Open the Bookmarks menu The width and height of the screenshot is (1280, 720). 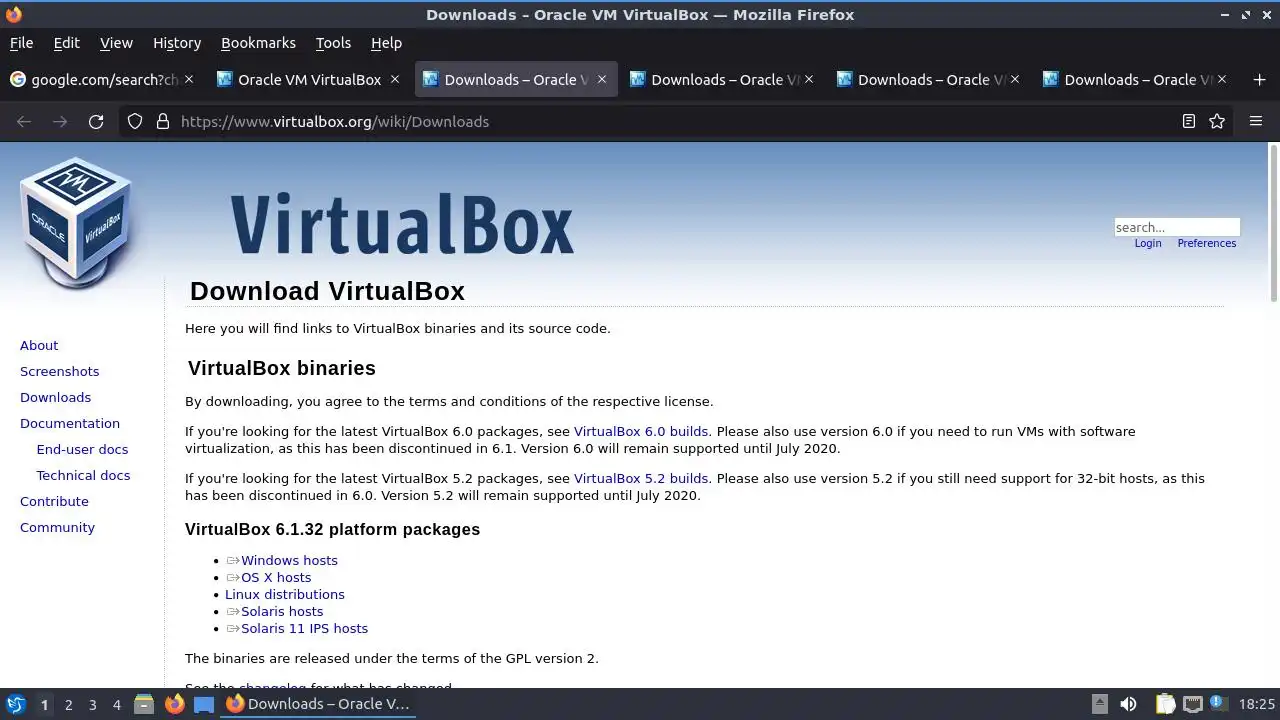click(258, 43)
